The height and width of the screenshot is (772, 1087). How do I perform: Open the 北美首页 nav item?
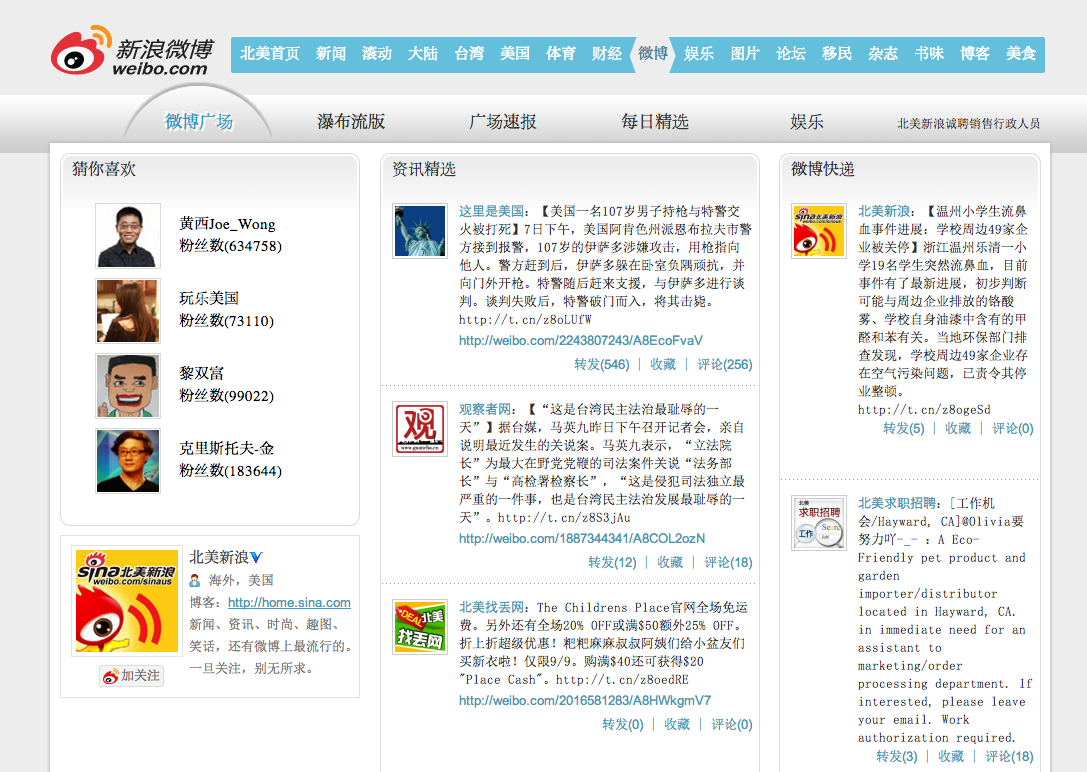(270, 53)
